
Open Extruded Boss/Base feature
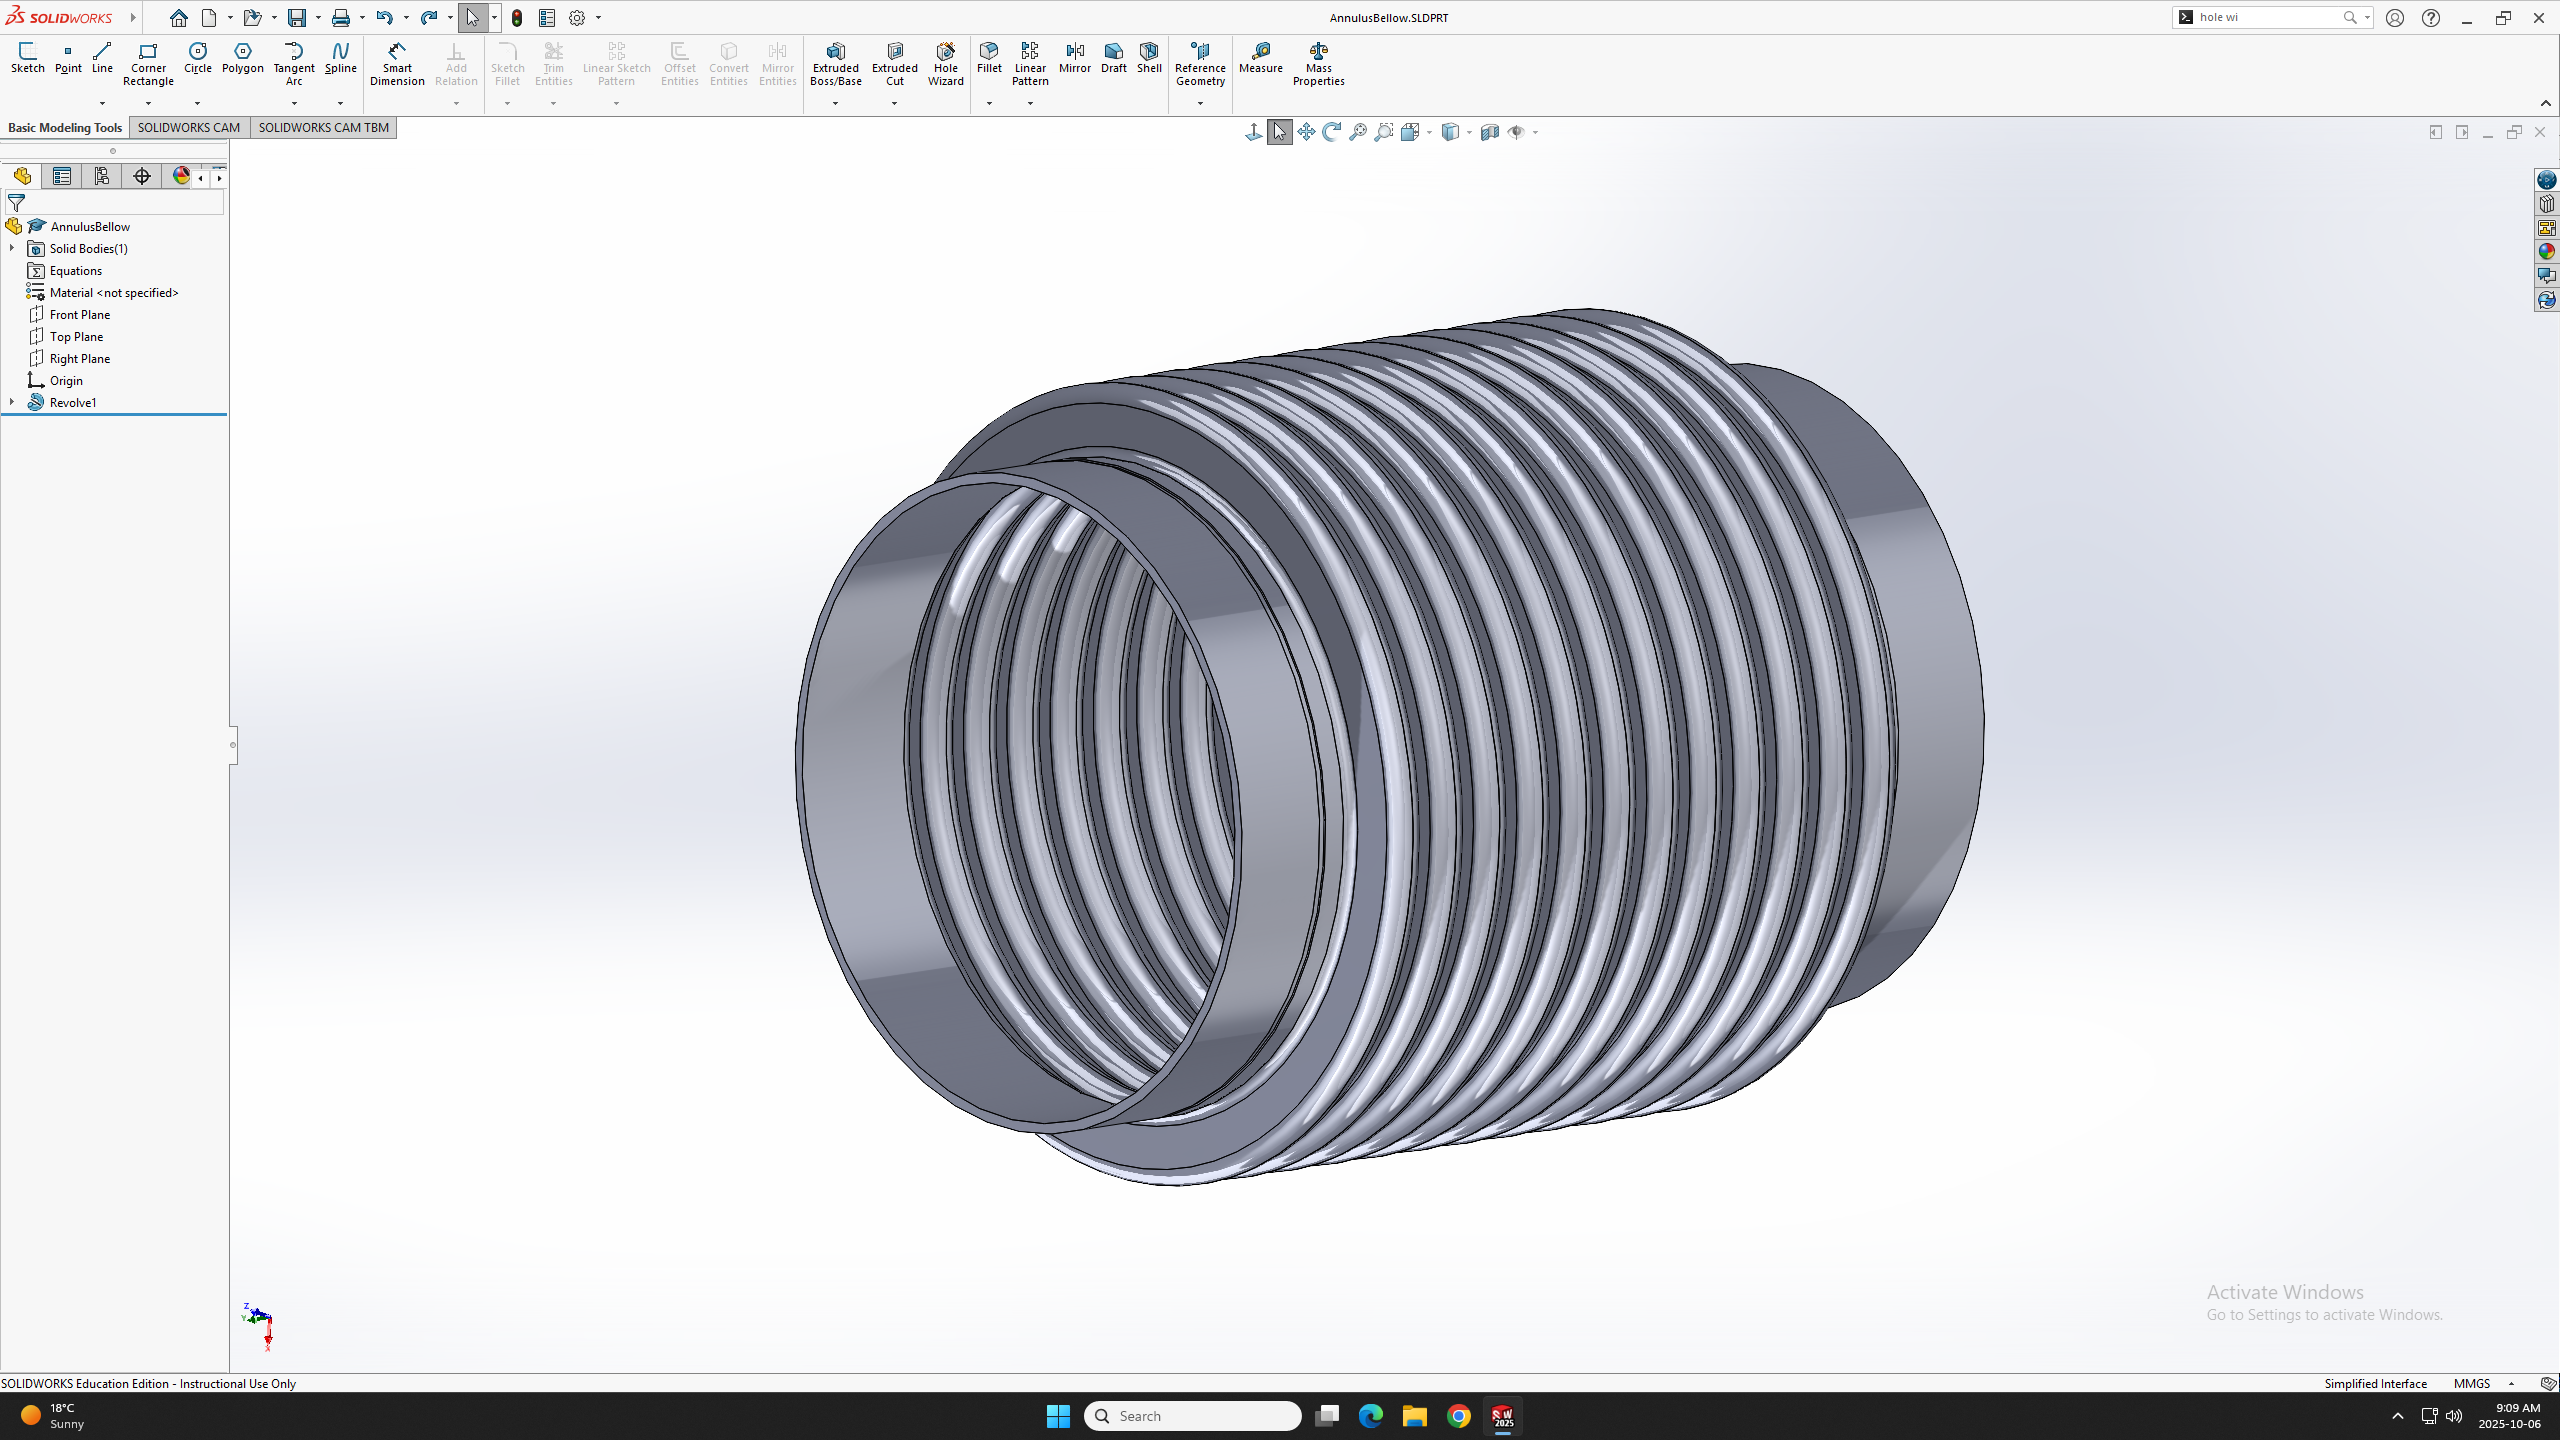tap(835, 64)
